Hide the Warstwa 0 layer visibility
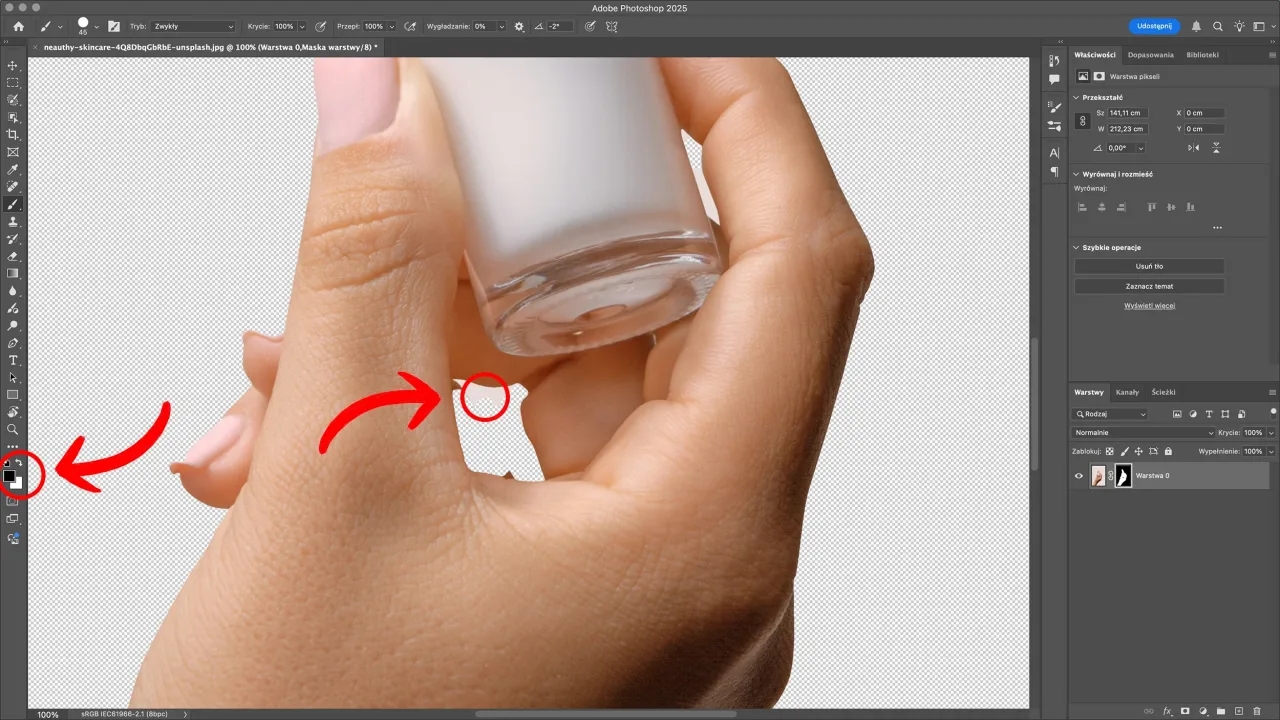Screen dimensions: 1280x720 click(x=1078, y=476)
